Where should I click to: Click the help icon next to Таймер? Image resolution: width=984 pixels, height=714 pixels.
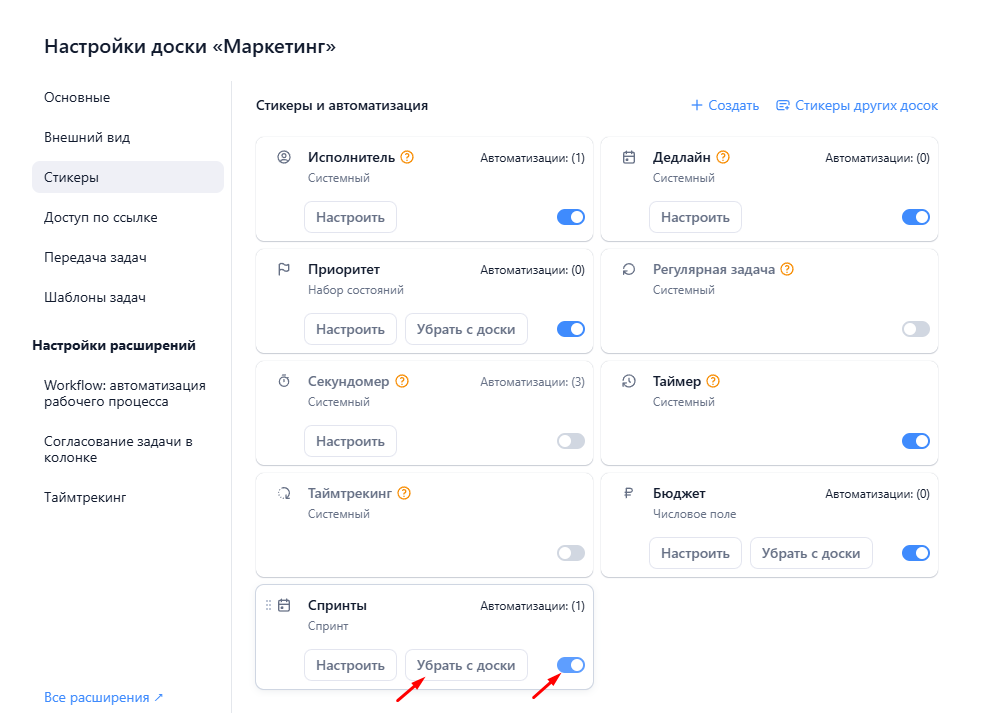(713, 381)
